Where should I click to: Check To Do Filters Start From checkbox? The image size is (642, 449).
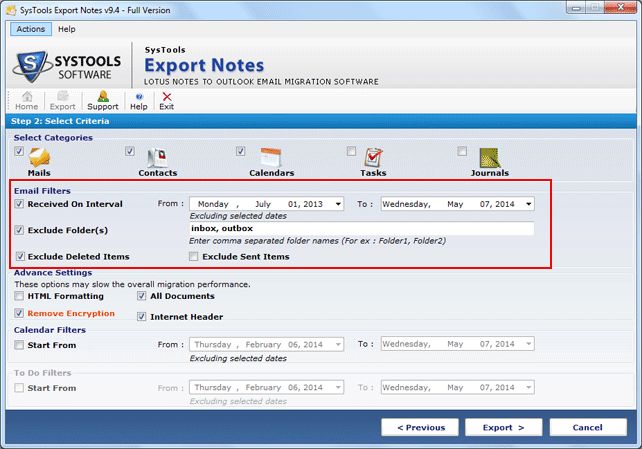[x=19, y=388]
